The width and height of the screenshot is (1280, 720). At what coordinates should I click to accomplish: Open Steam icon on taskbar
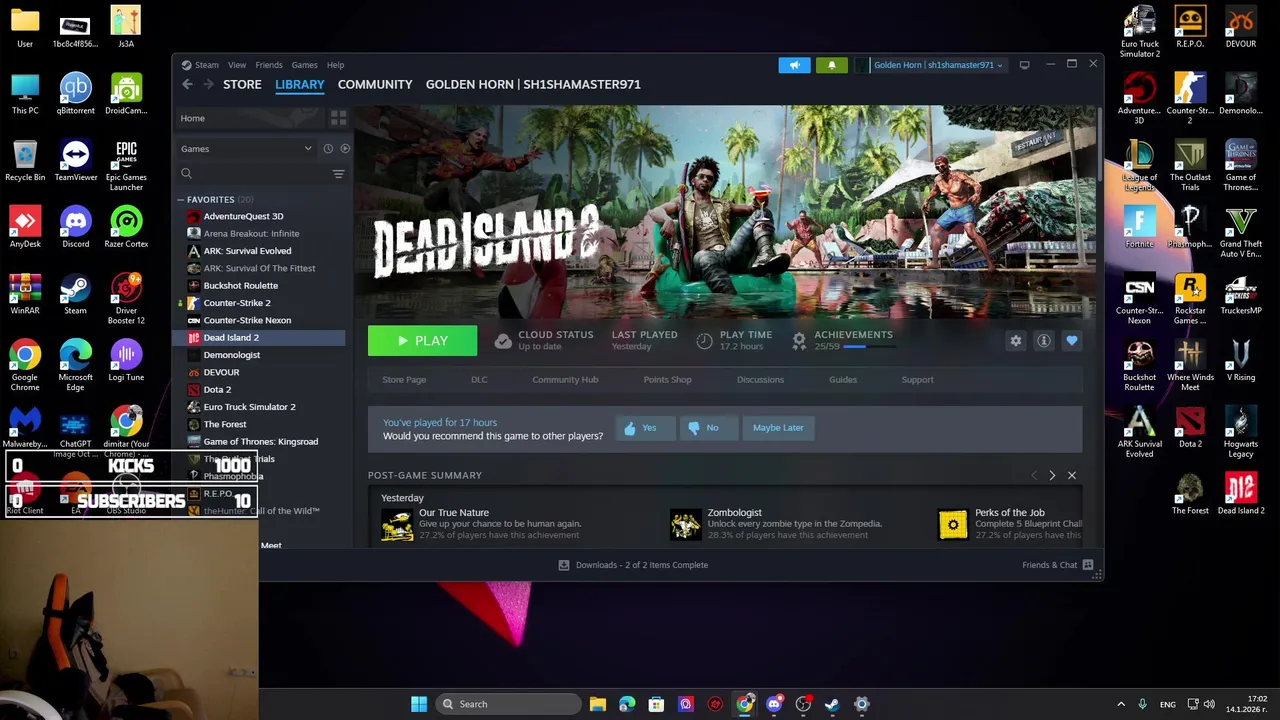point(832,704)
